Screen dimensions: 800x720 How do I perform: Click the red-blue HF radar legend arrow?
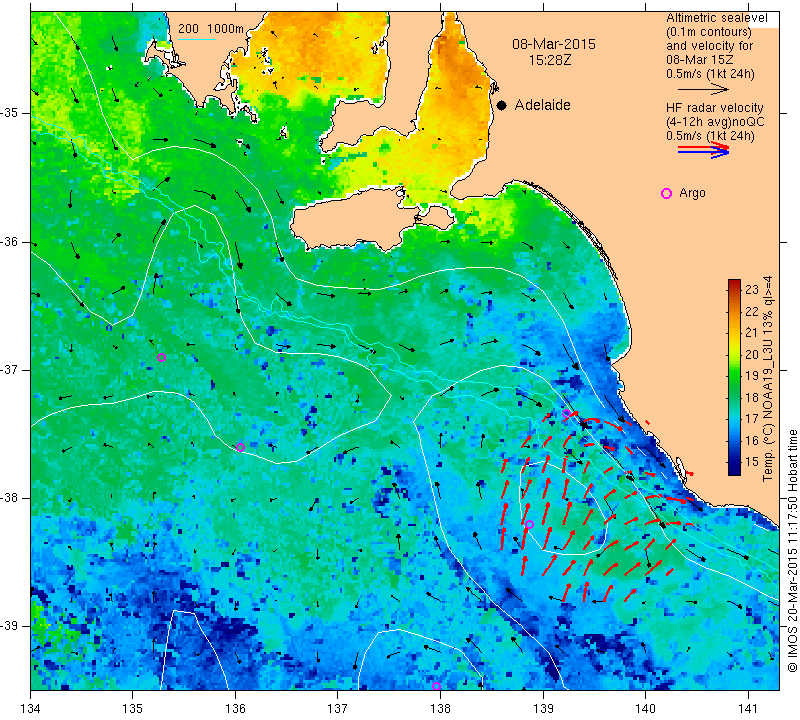click(x=704, y=150)
